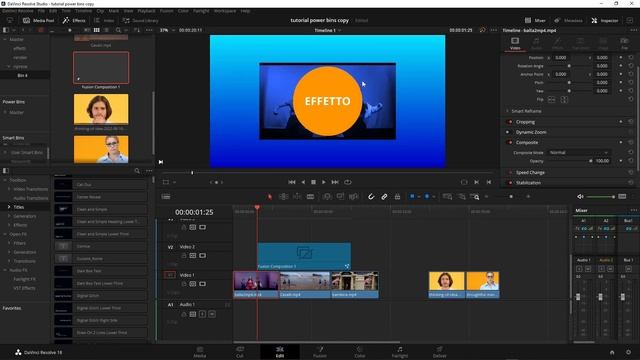Play the timeline forward
This screenshot has width=640, height=360.
(x=324, y=182)
